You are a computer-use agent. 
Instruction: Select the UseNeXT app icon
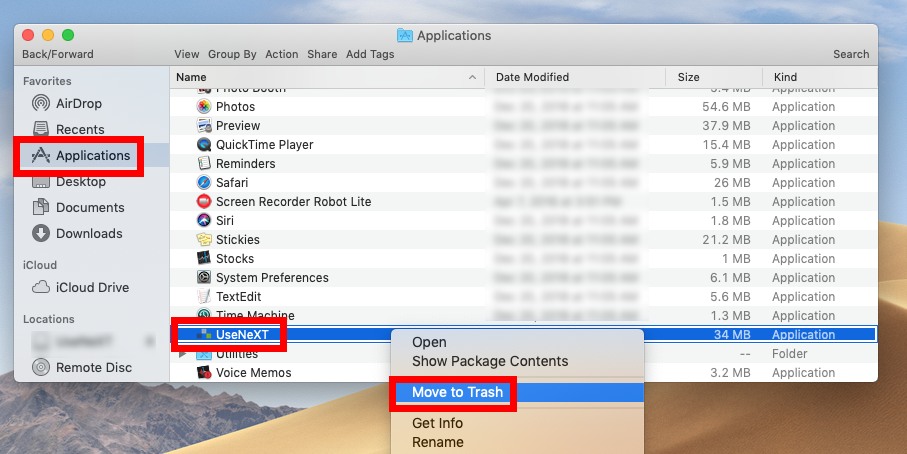204,334
